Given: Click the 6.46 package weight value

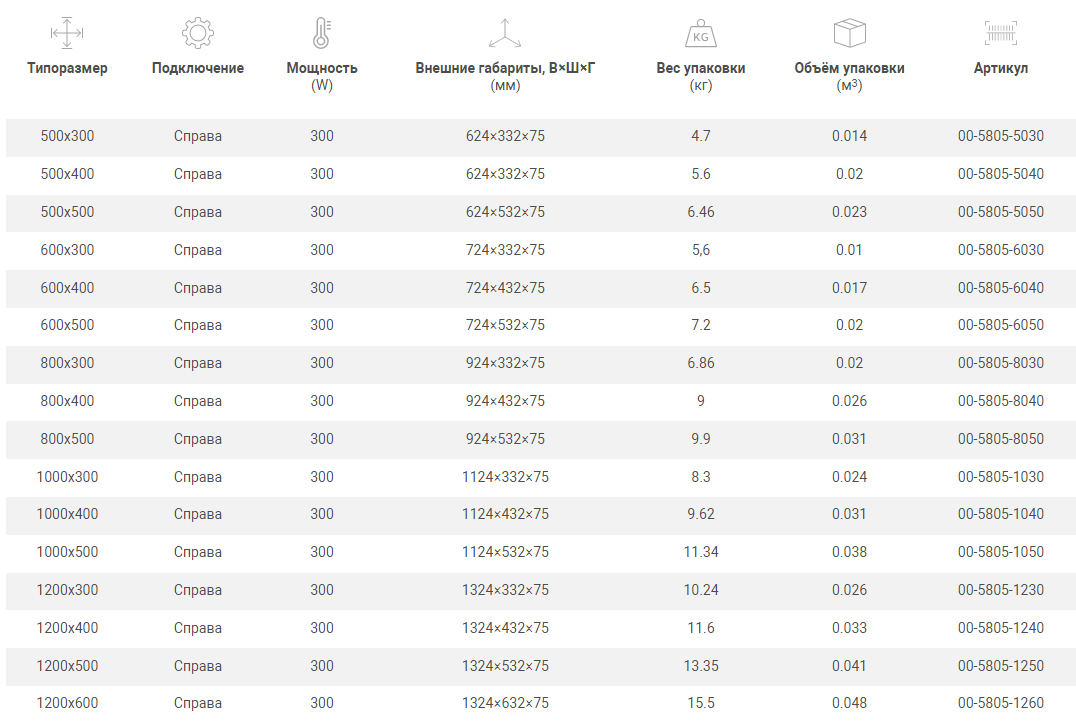Looking at the screenshot, I should click(x=700, y=212).
